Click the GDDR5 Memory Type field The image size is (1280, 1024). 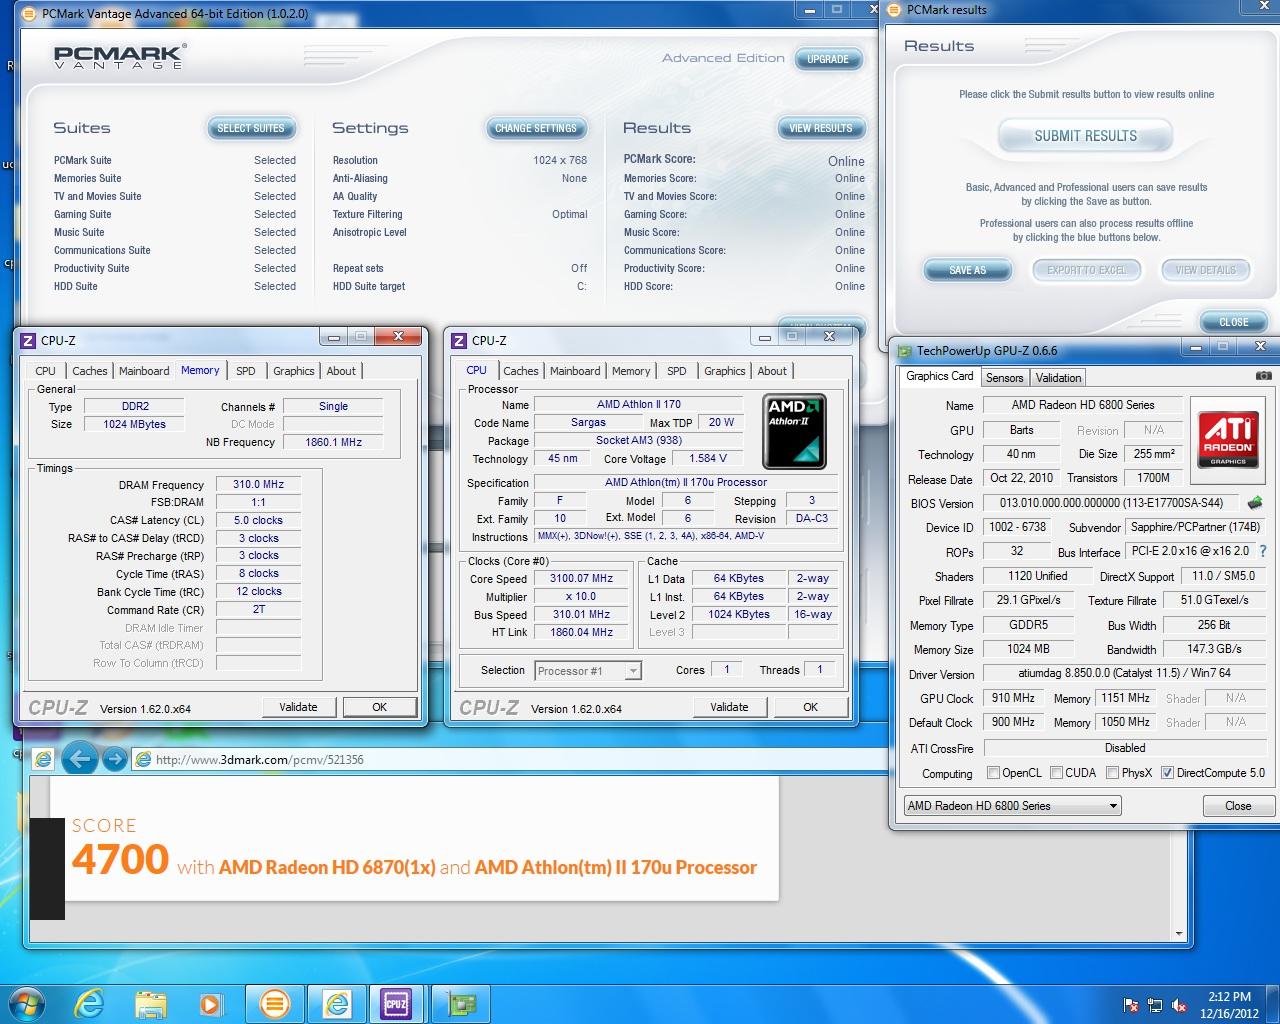click(1028, 625)
